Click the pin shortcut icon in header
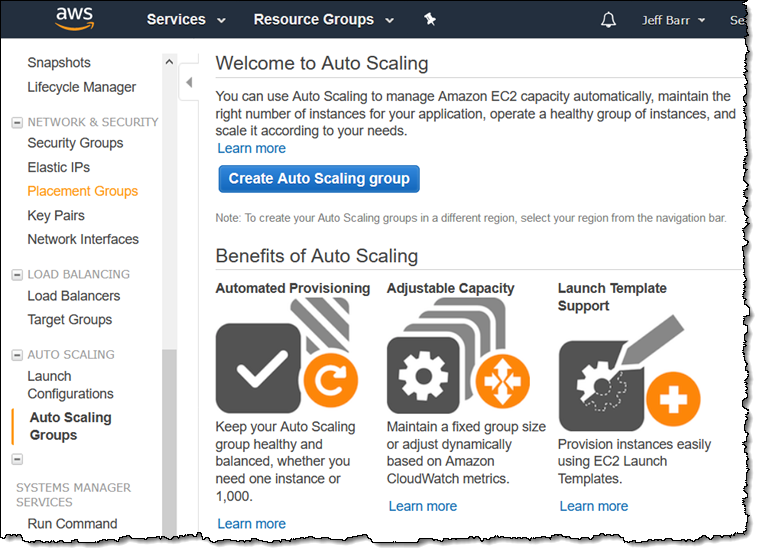The image size is (760, 553). pos(430,19)
